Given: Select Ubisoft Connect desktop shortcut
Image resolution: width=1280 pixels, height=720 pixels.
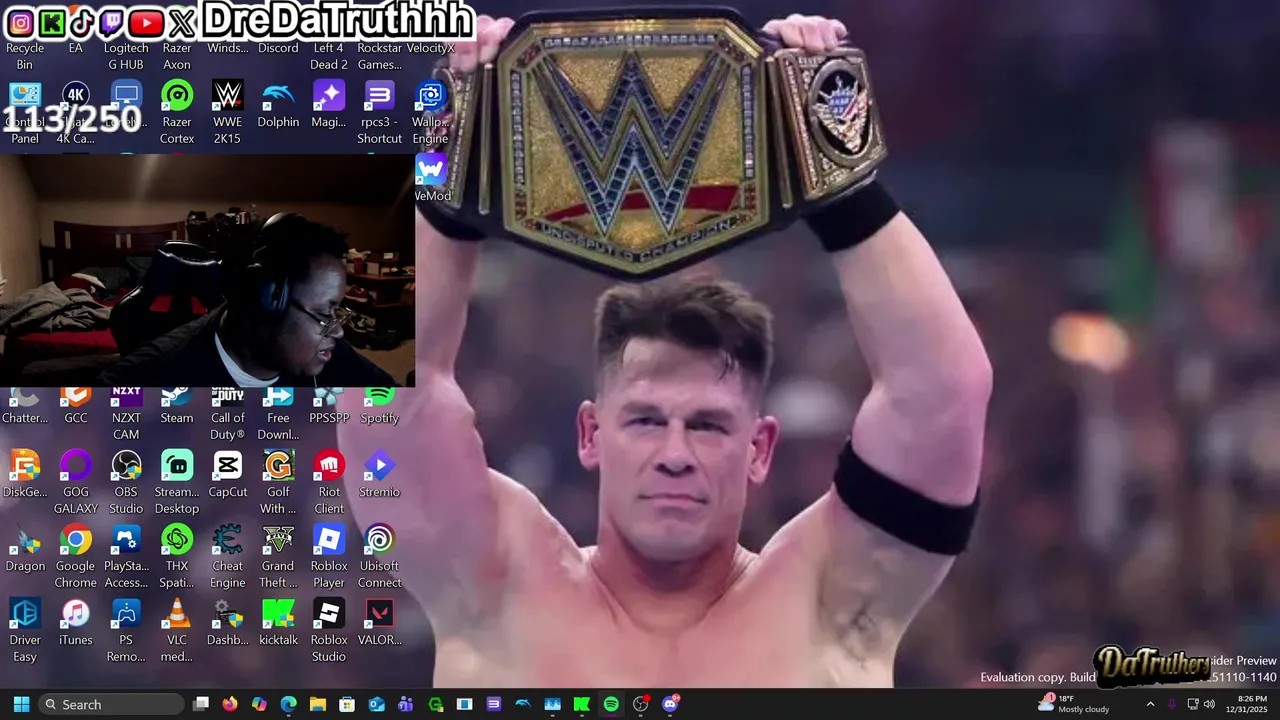Looking at the screenshot, I should [379, 556].
